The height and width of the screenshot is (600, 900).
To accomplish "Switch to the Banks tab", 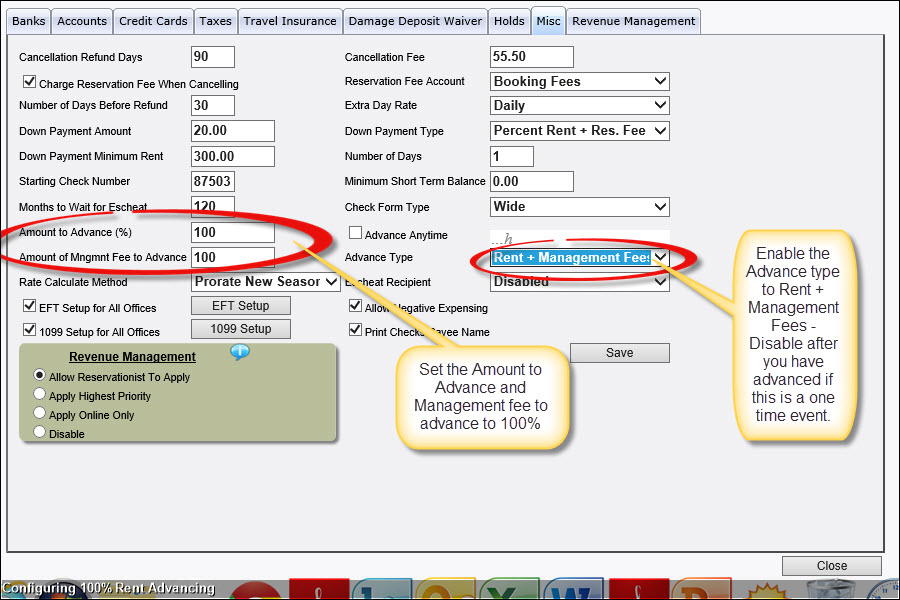I will coord(28,20).
